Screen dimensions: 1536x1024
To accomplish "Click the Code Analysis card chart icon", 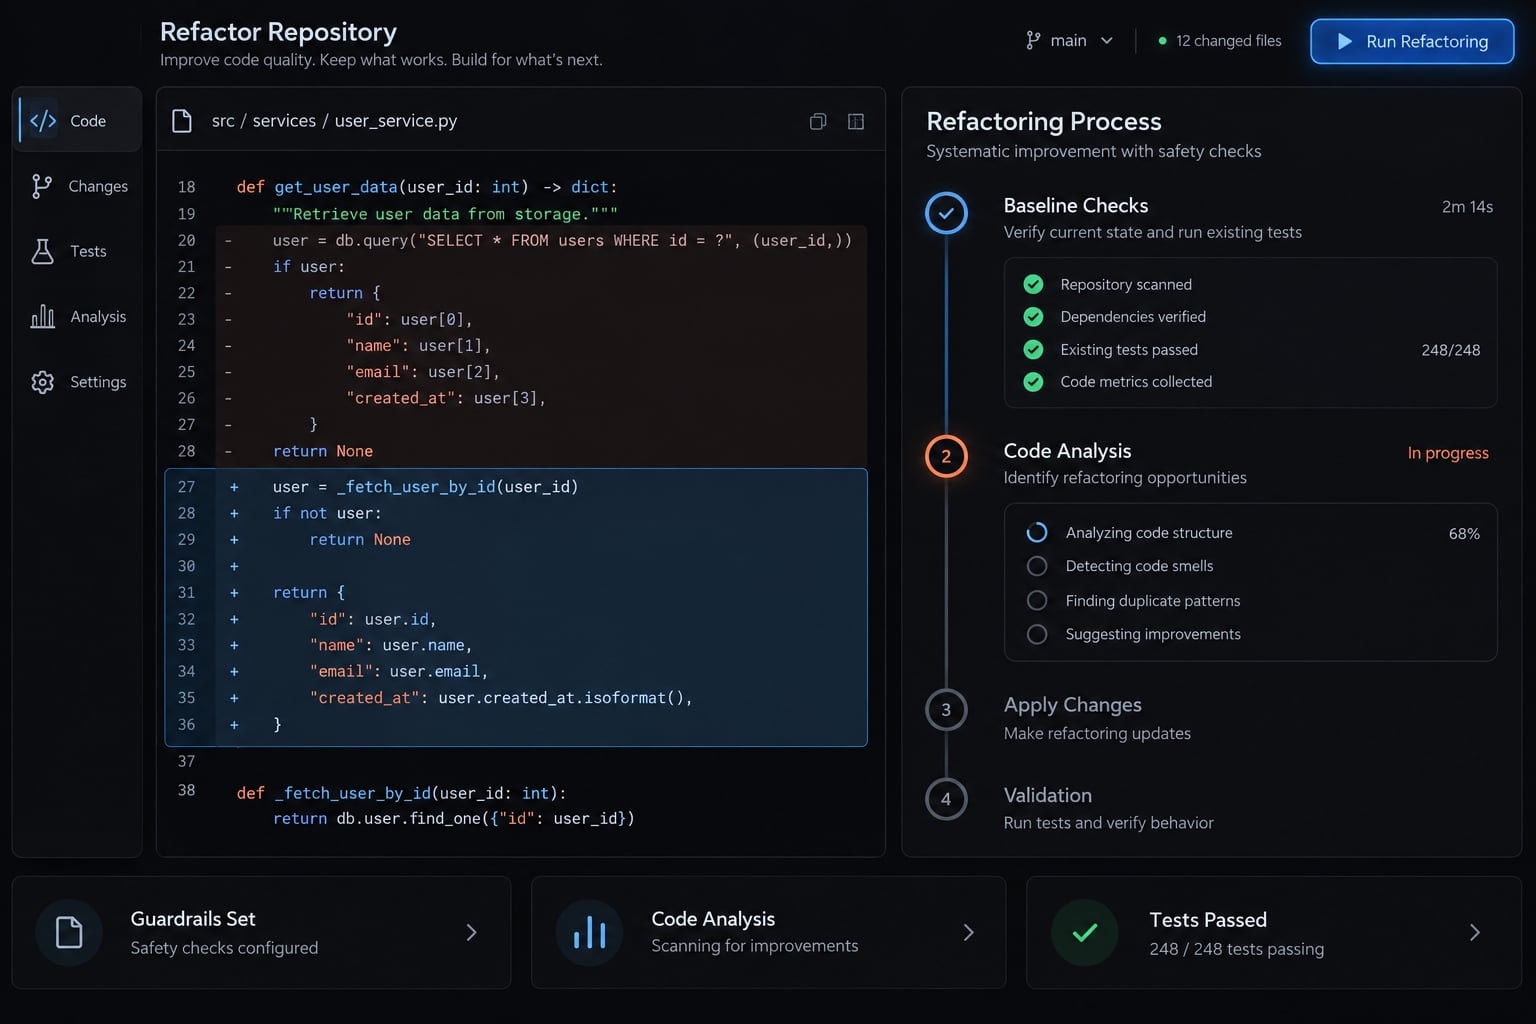I will click(590, 932).
